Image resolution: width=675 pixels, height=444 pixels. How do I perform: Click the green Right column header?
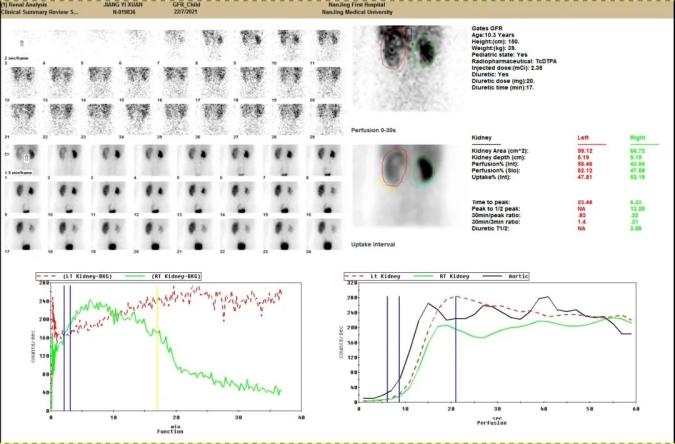(x=638, y=138)
